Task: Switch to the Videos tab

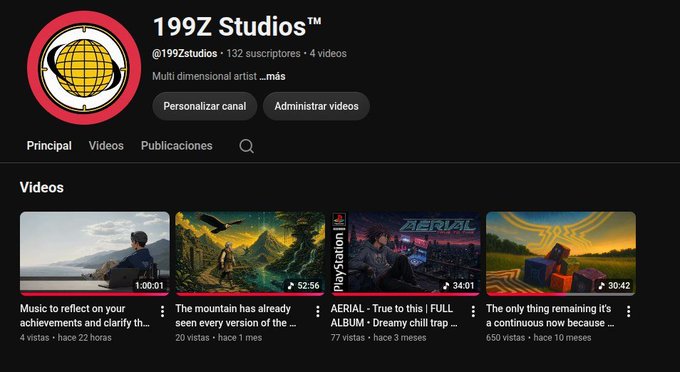Action: [106, 146]
